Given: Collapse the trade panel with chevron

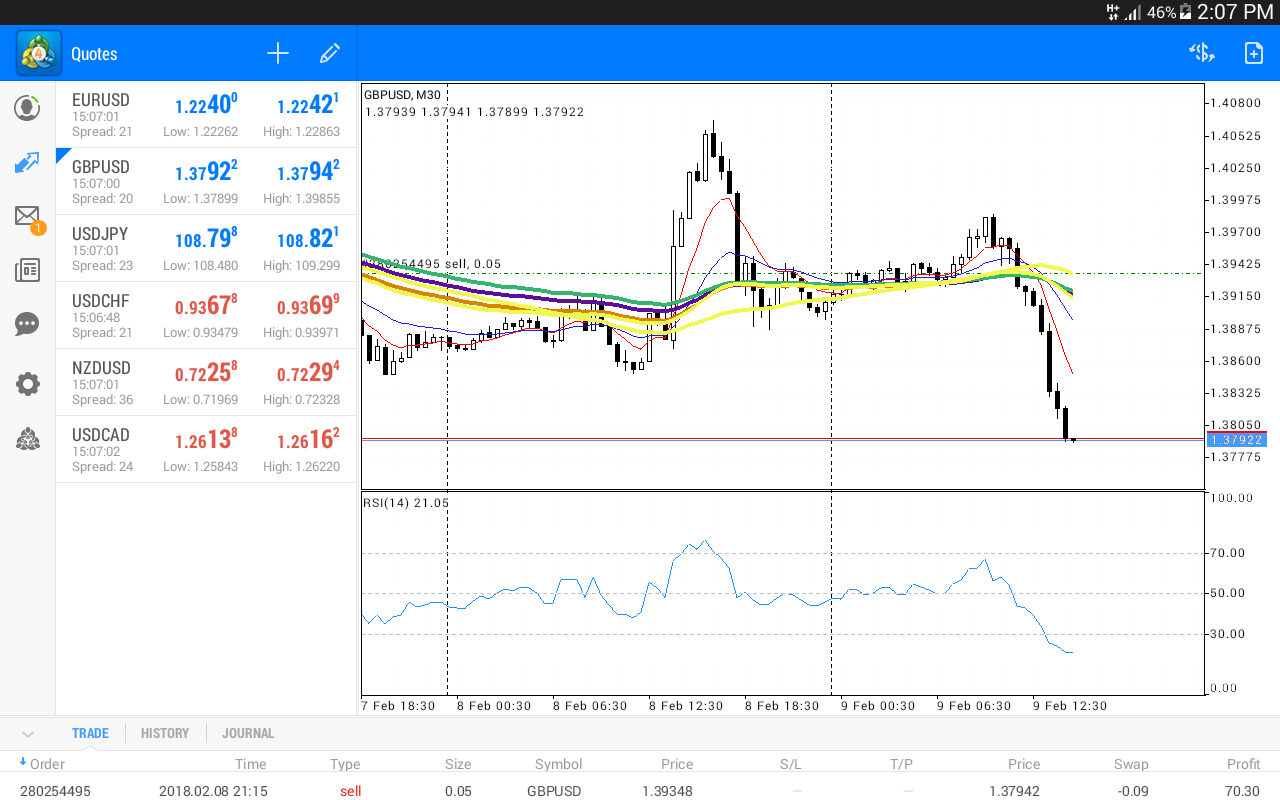Looking at the screenshot, I should click(x=27, y=734).
